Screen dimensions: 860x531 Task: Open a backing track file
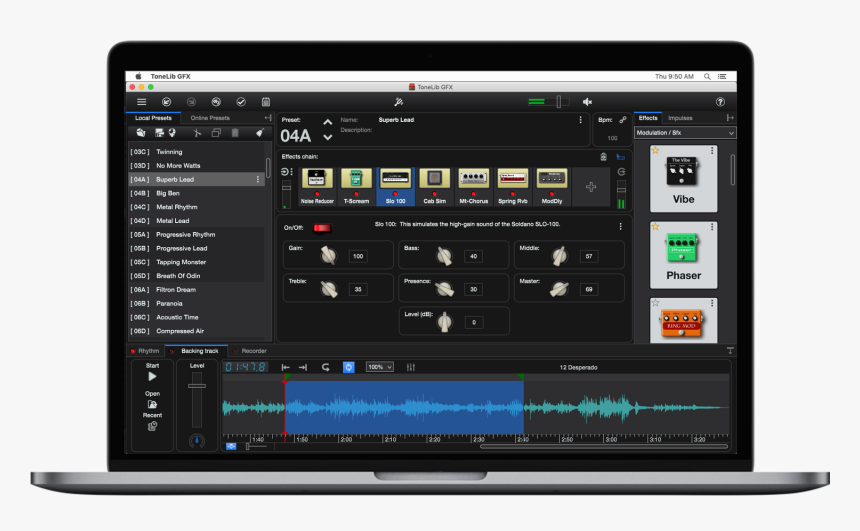tap(152, 404)
